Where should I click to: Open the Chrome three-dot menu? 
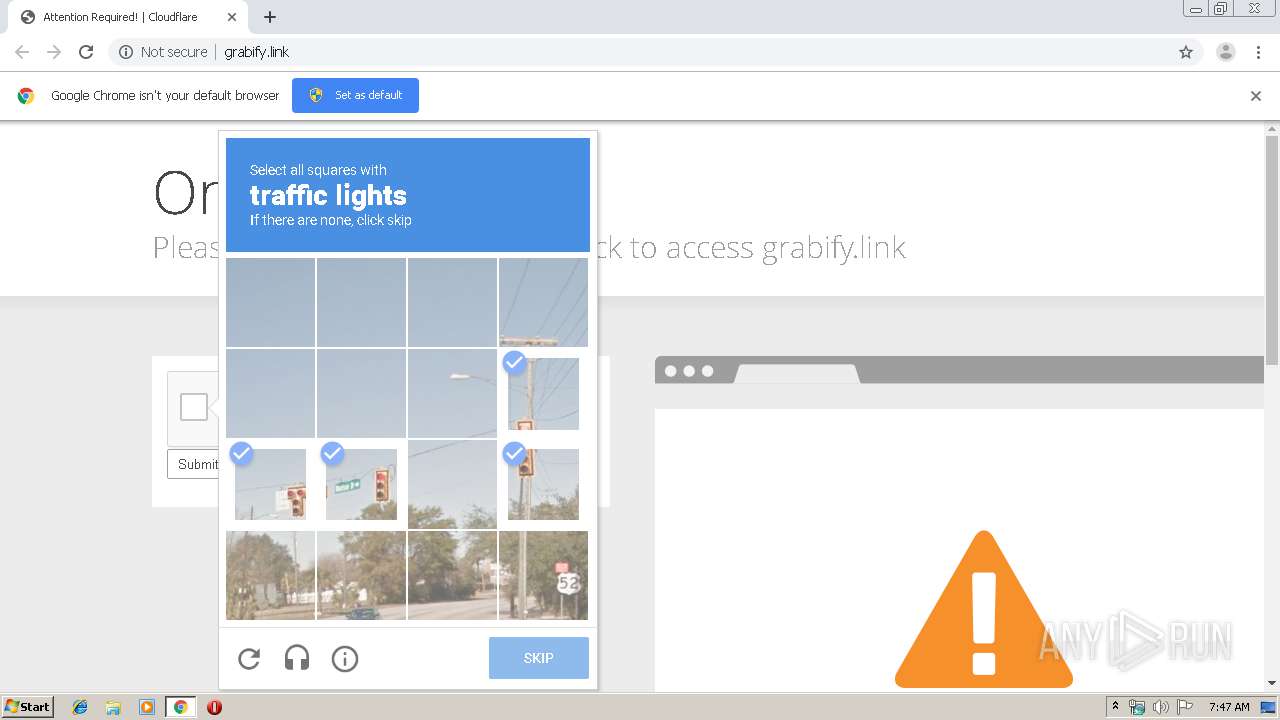[x=1258, y=52]
